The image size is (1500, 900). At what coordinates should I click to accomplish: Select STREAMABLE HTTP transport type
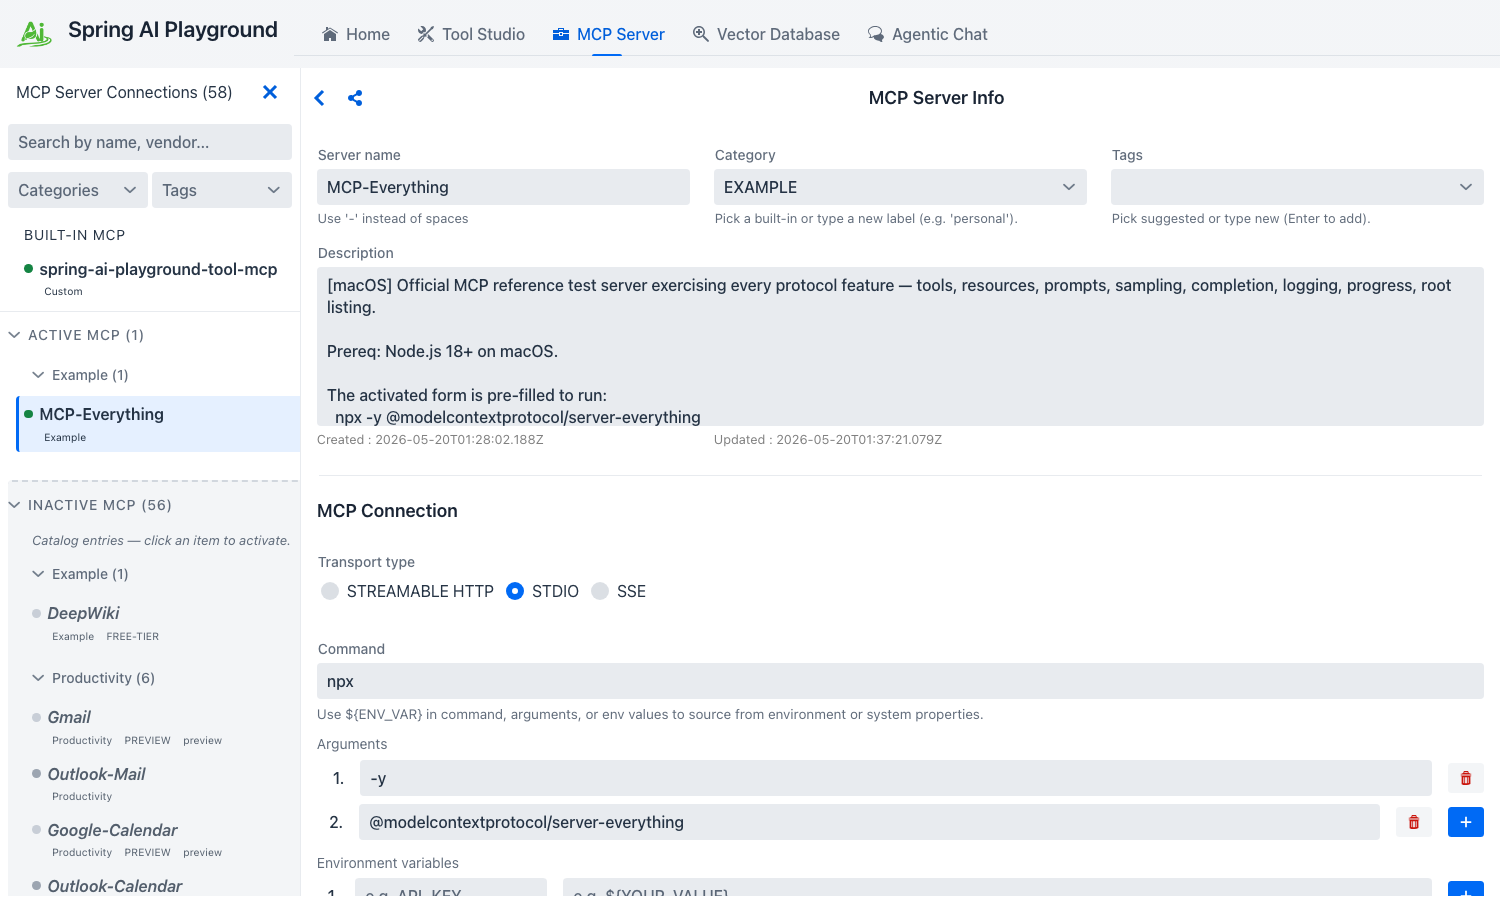[x=330, y=591]
